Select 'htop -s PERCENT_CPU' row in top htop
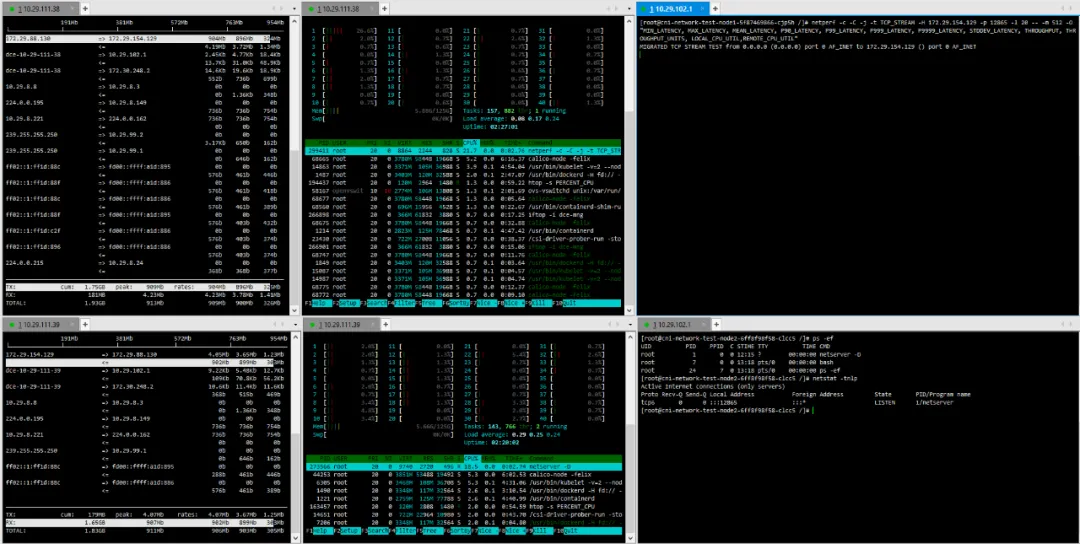 point(463,182)
